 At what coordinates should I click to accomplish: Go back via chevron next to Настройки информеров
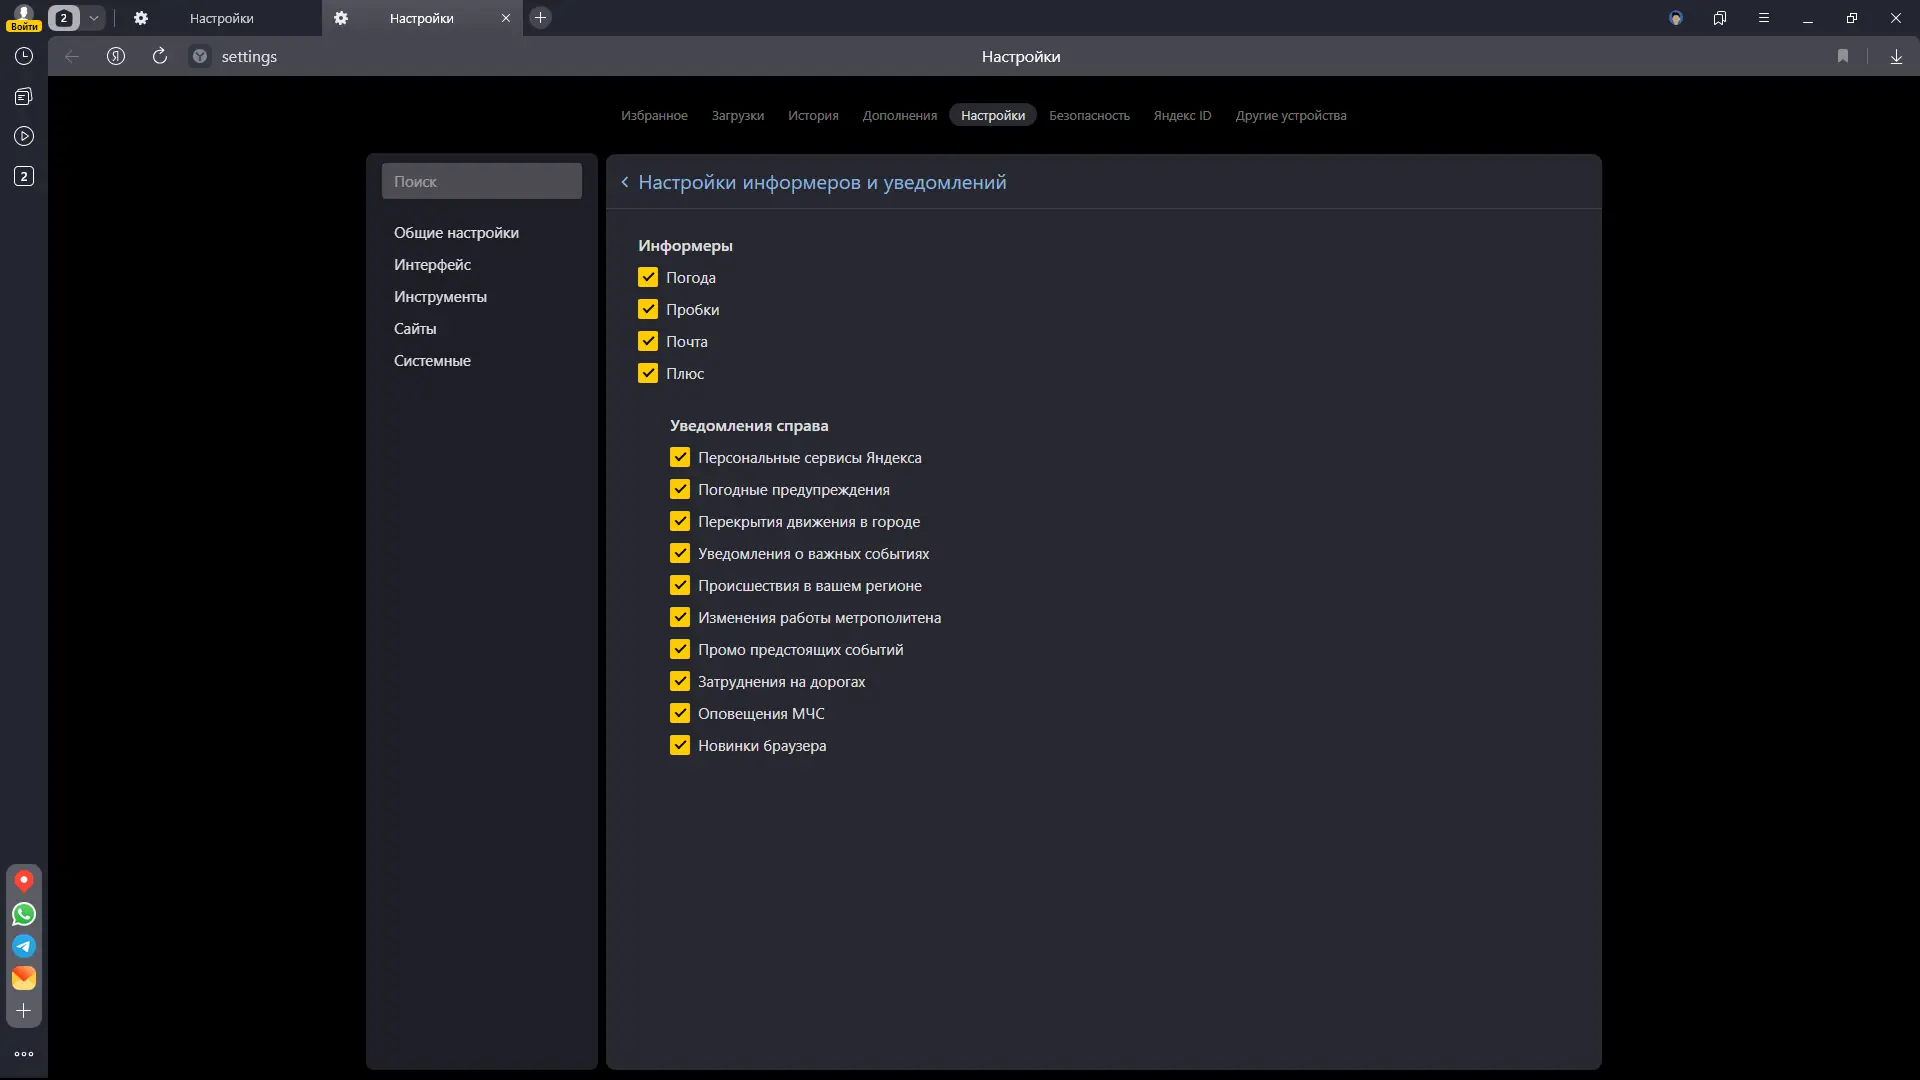click(625, 182)
